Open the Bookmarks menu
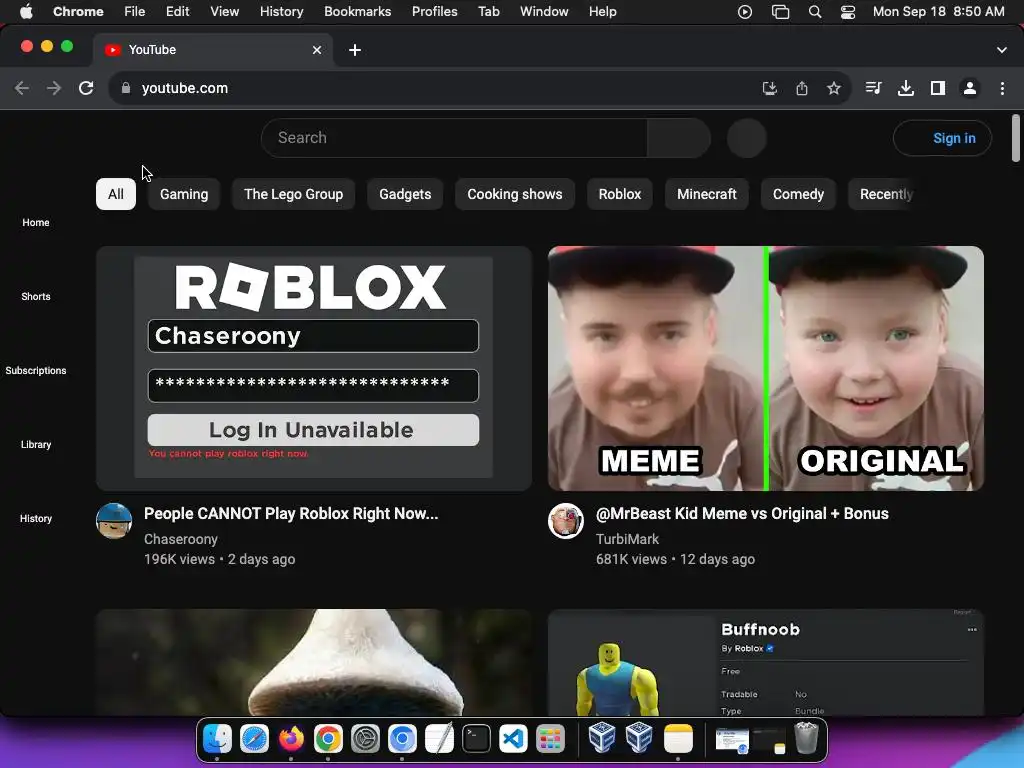1024x768 pixels. coord(357,12)
